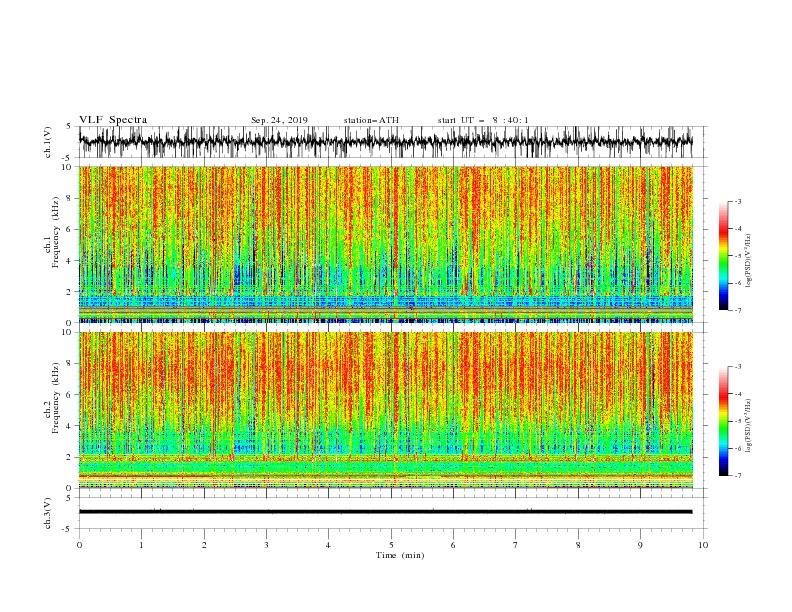Select the date text "Sep. 24, 2019"
This screenshot has width=792, height=612.
pyautogui.click(x=279, y=120)
